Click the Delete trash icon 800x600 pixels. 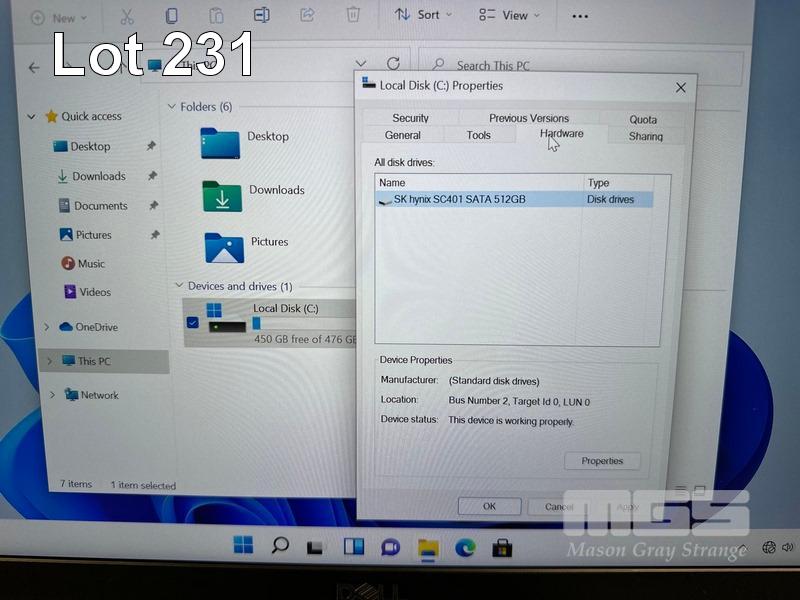[353, 15]
